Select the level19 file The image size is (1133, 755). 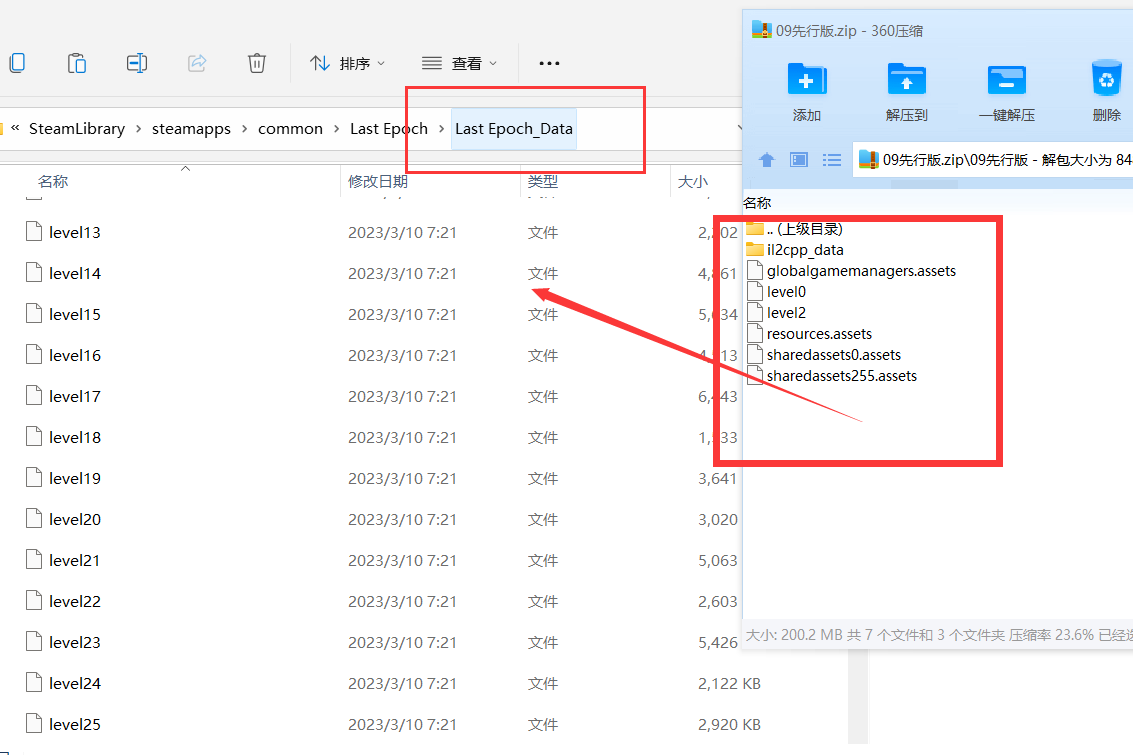click(x=74, y=478)
